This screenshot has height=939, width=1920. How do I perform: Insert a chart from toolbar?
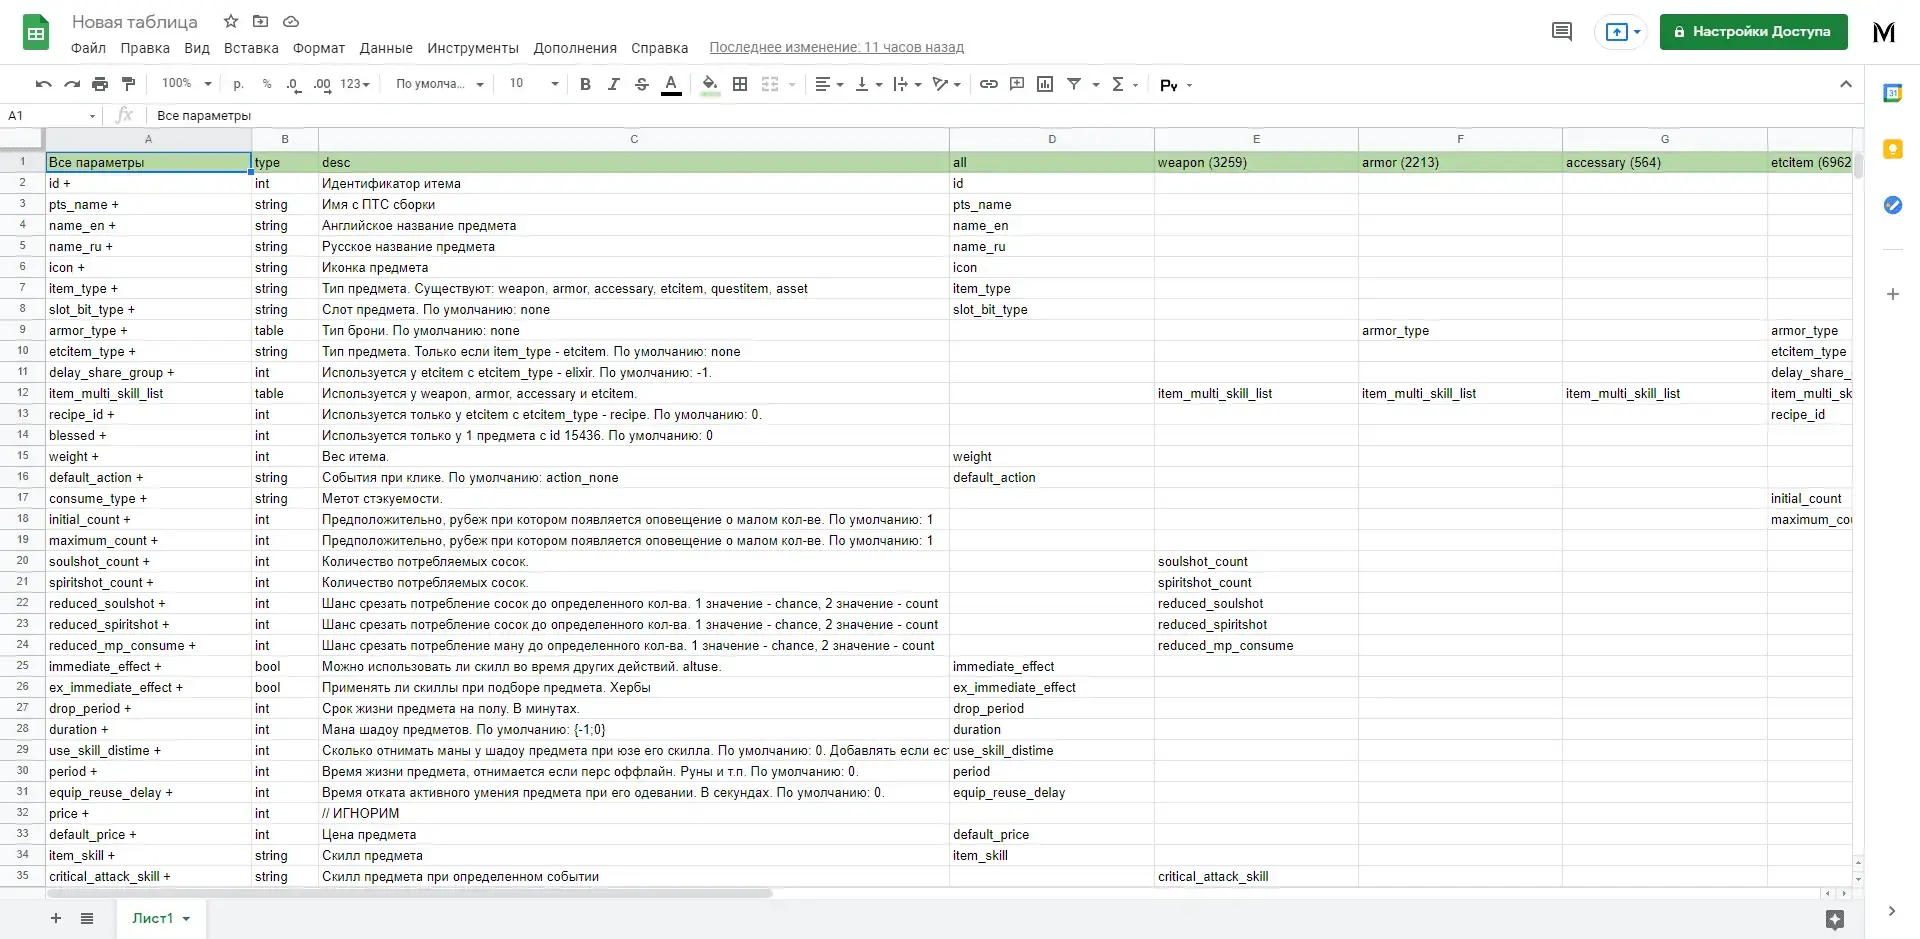[x=1045, y=84]
